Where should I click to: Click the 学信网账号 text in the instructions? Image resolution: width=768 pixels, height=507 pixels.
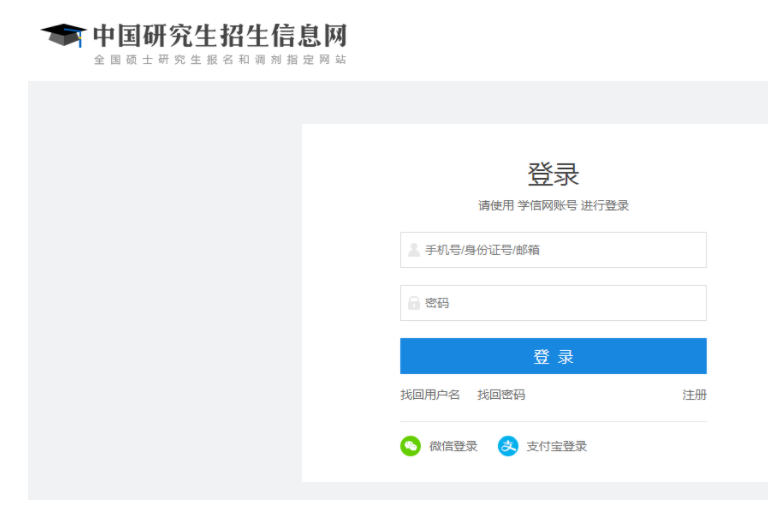[x=548, y=205]
